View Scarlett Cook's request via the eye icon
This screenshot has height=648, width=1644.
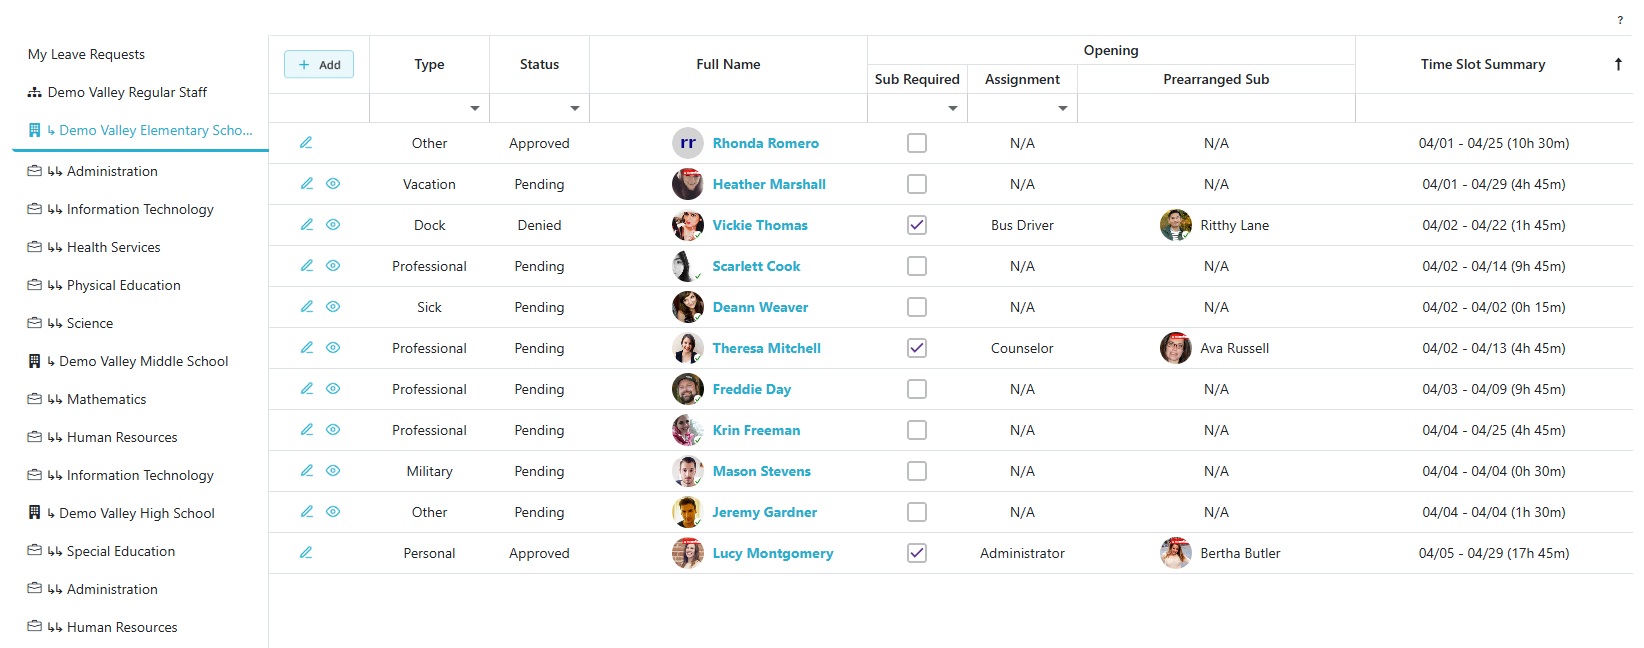(x=333, y=266)
